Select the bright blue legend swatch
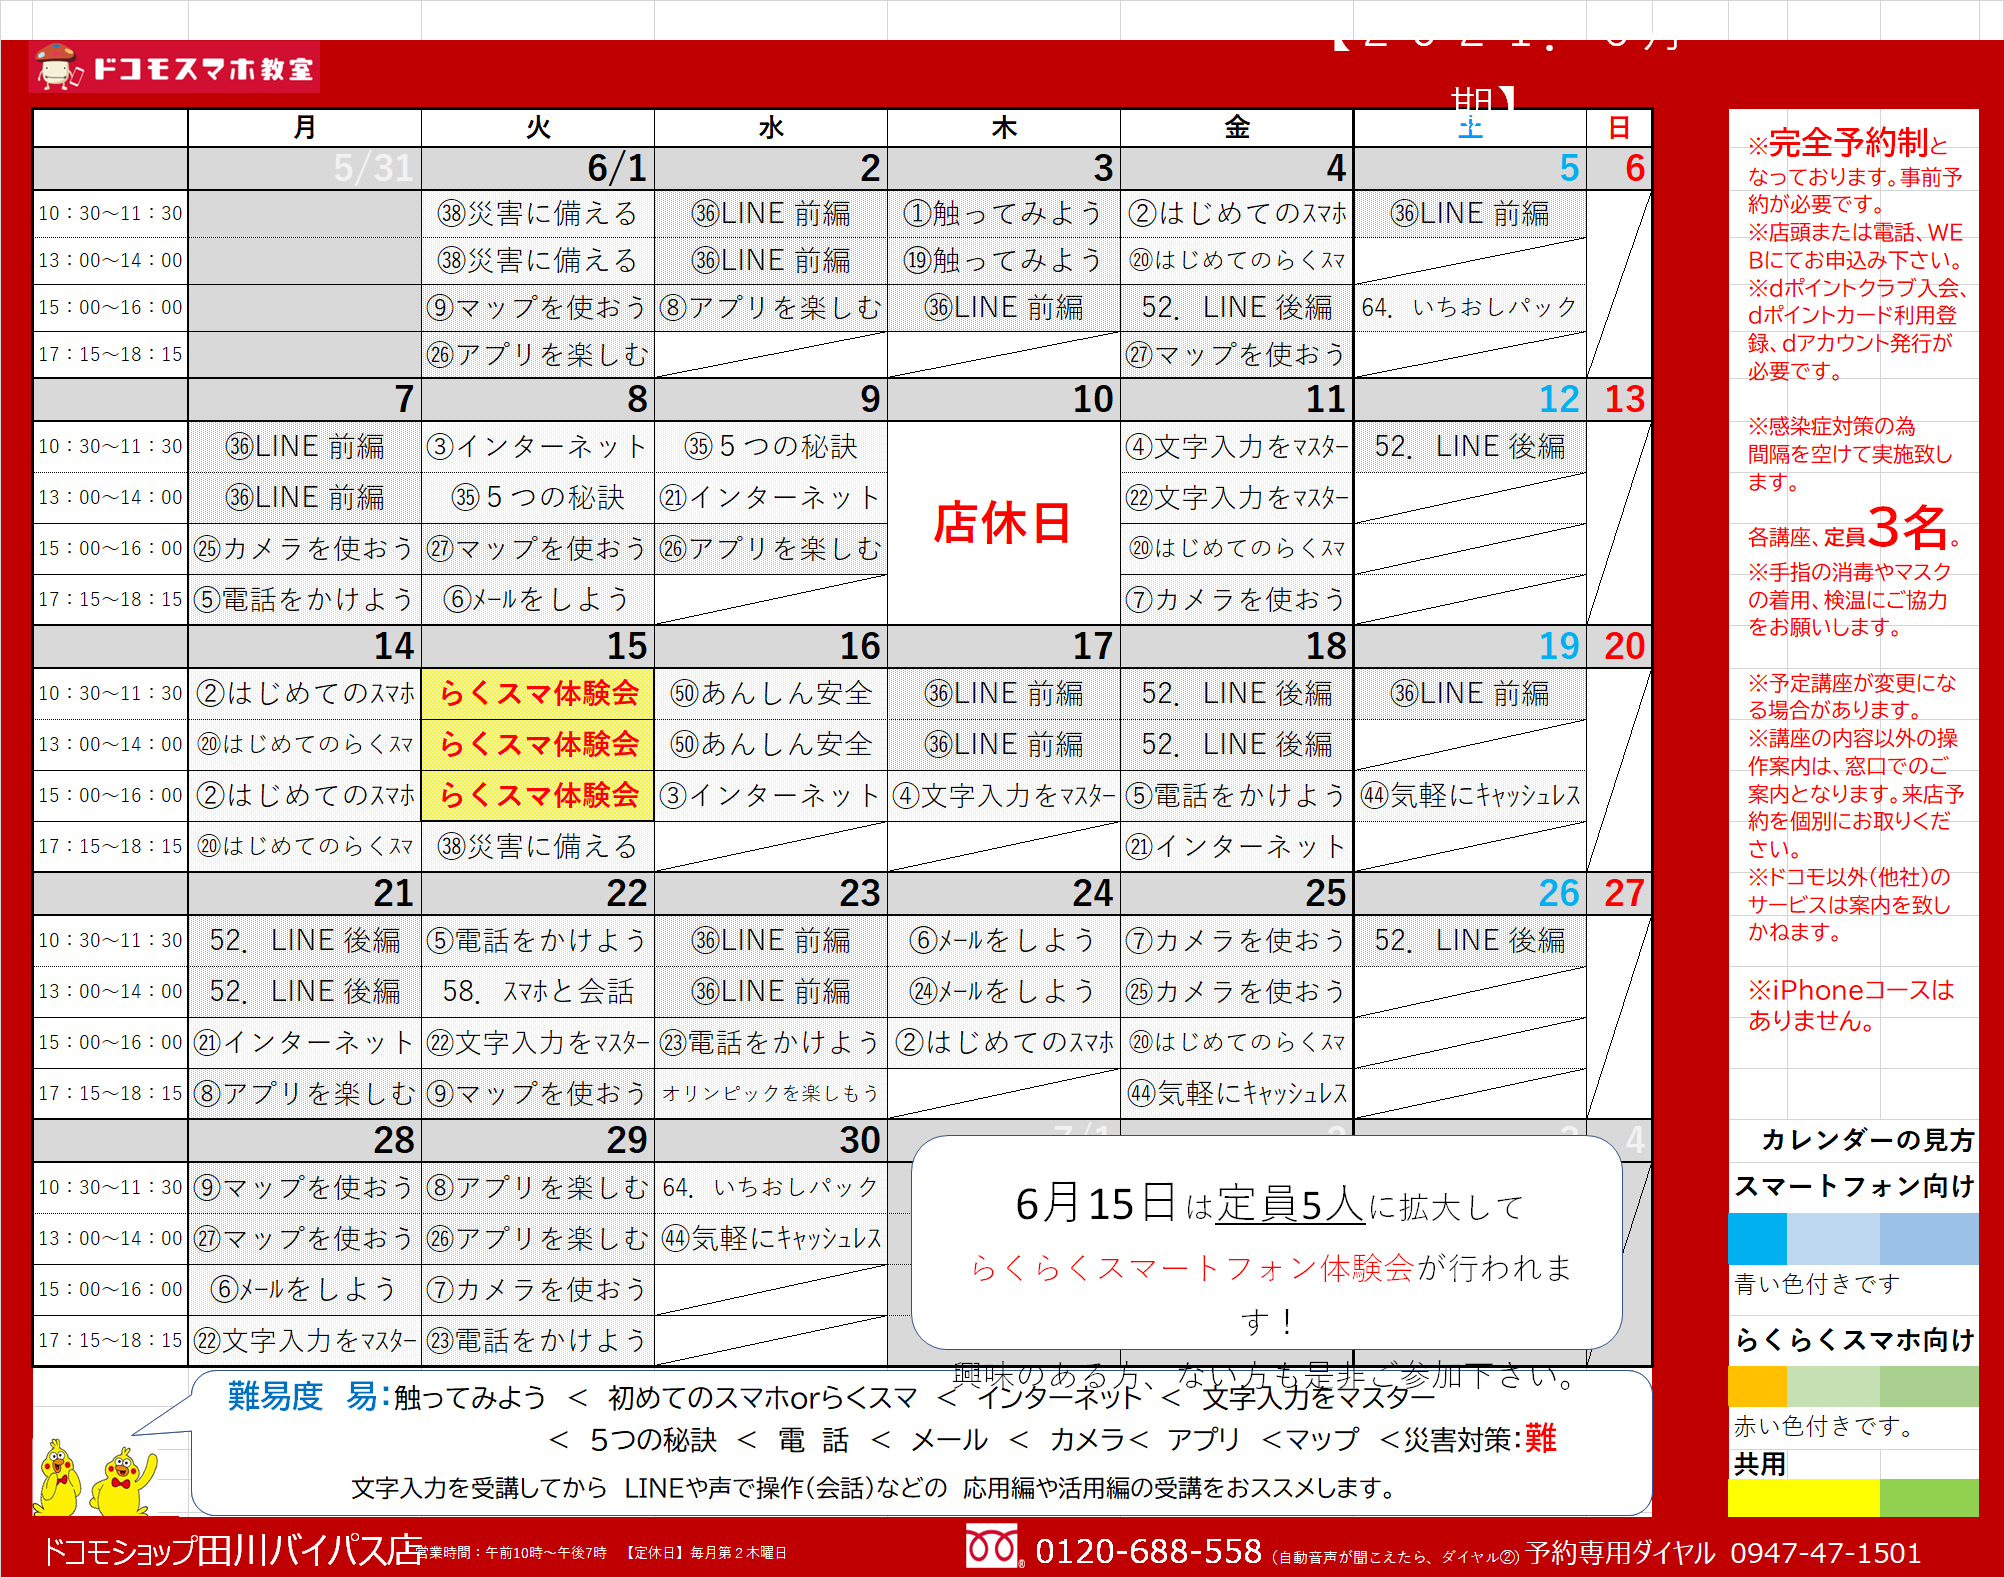The height and width of the screenshot is (1577, 2004). (x=1757, y=1238)
